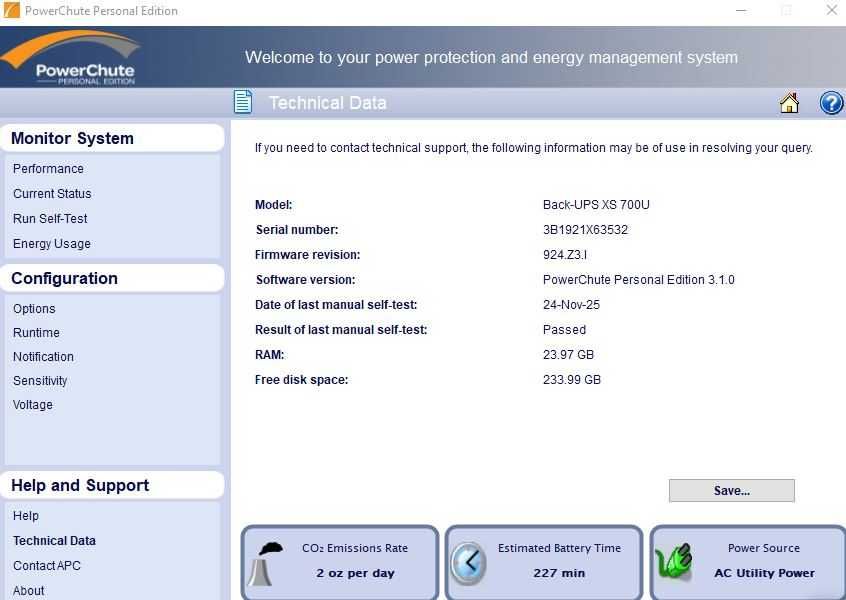Viewport: 846px width, 600px height.
Task: Click the RAM value 23.97 GB
Action: tap(568, 354)
